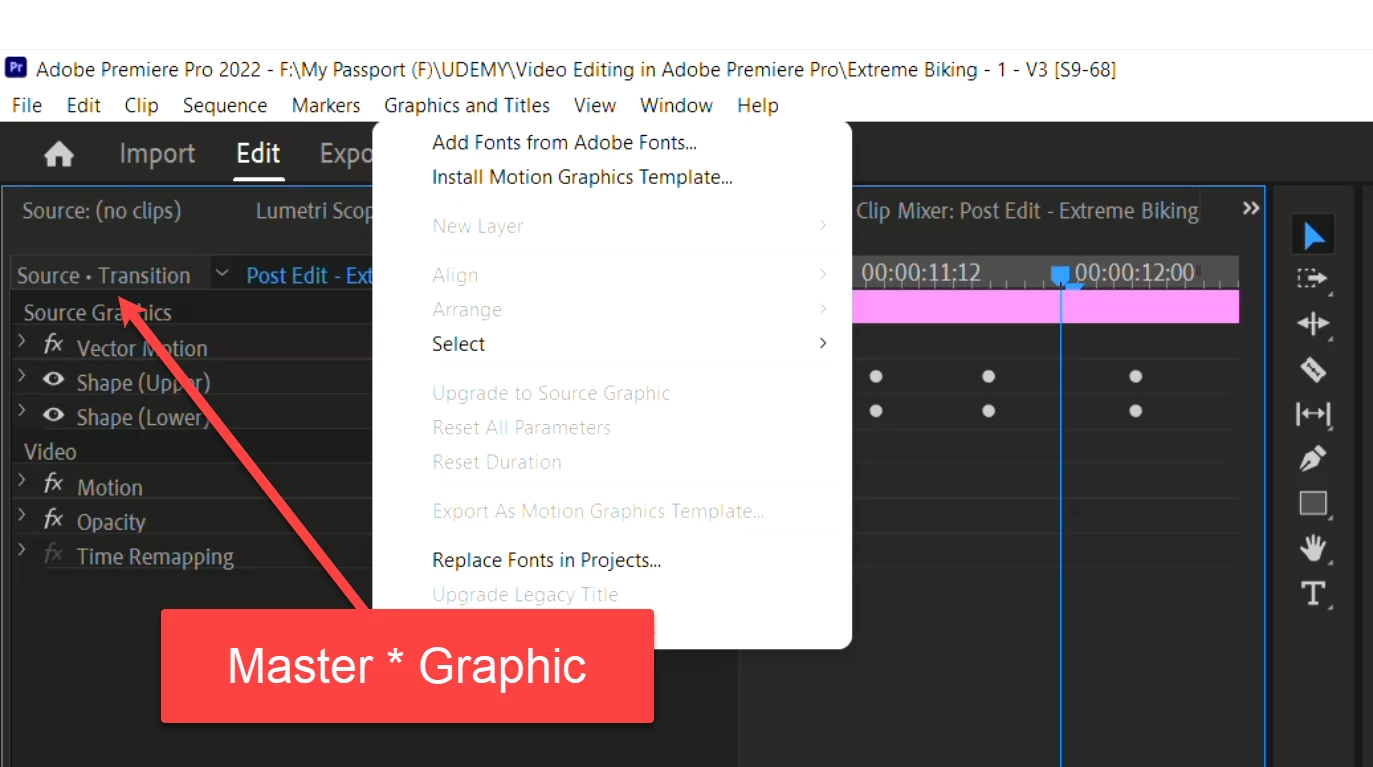The height and width of the screenshot is (767, 1373).
Task: Select the Track Select Forward tool
Action: click(1313, 279)
